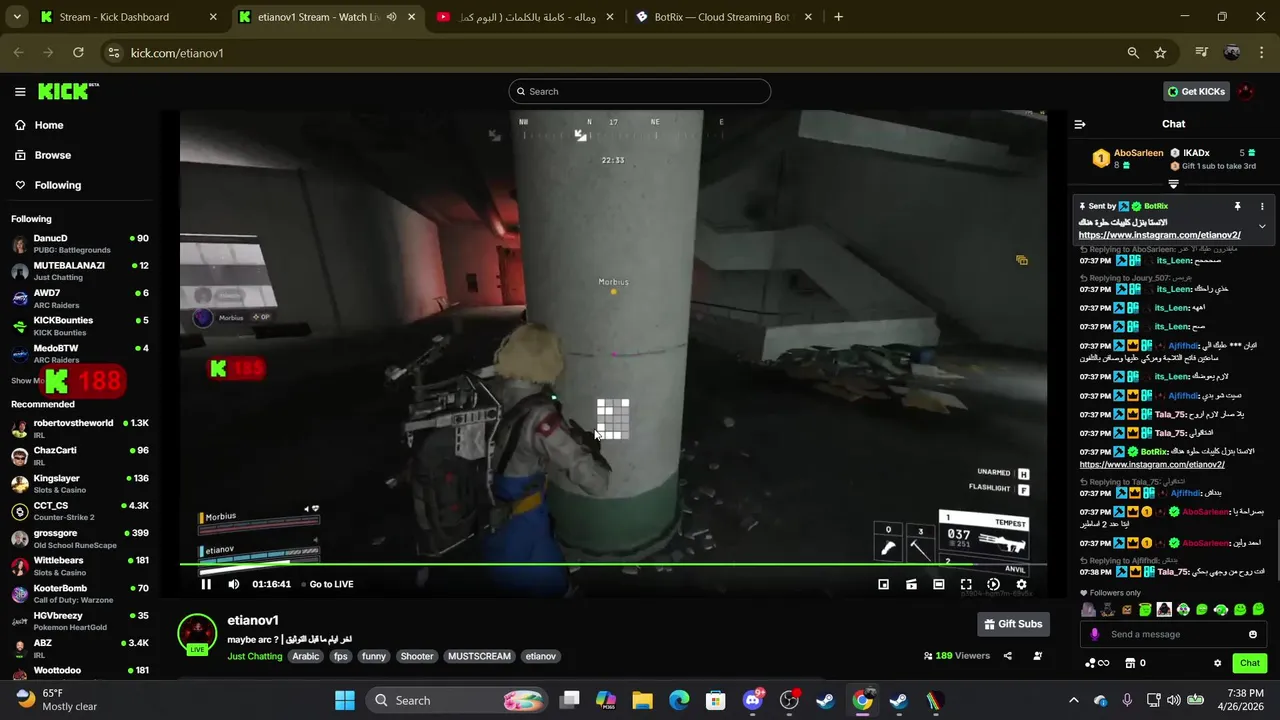Open the playback speed control

click(993, 584)
